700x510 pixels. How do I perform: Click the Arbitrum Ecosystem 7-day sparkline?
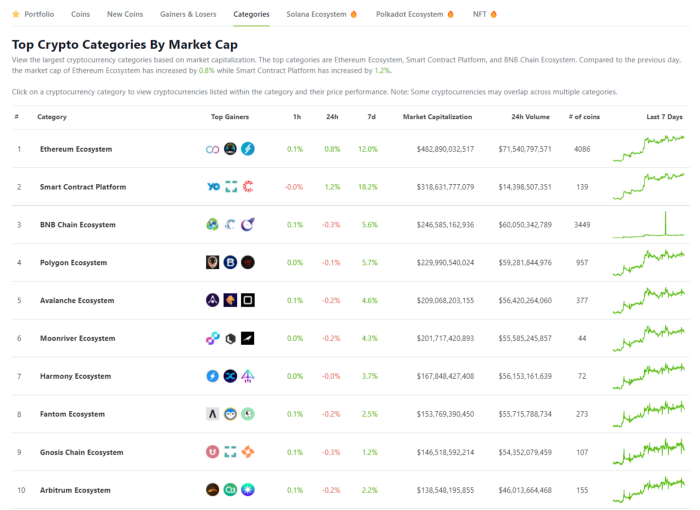649,490
